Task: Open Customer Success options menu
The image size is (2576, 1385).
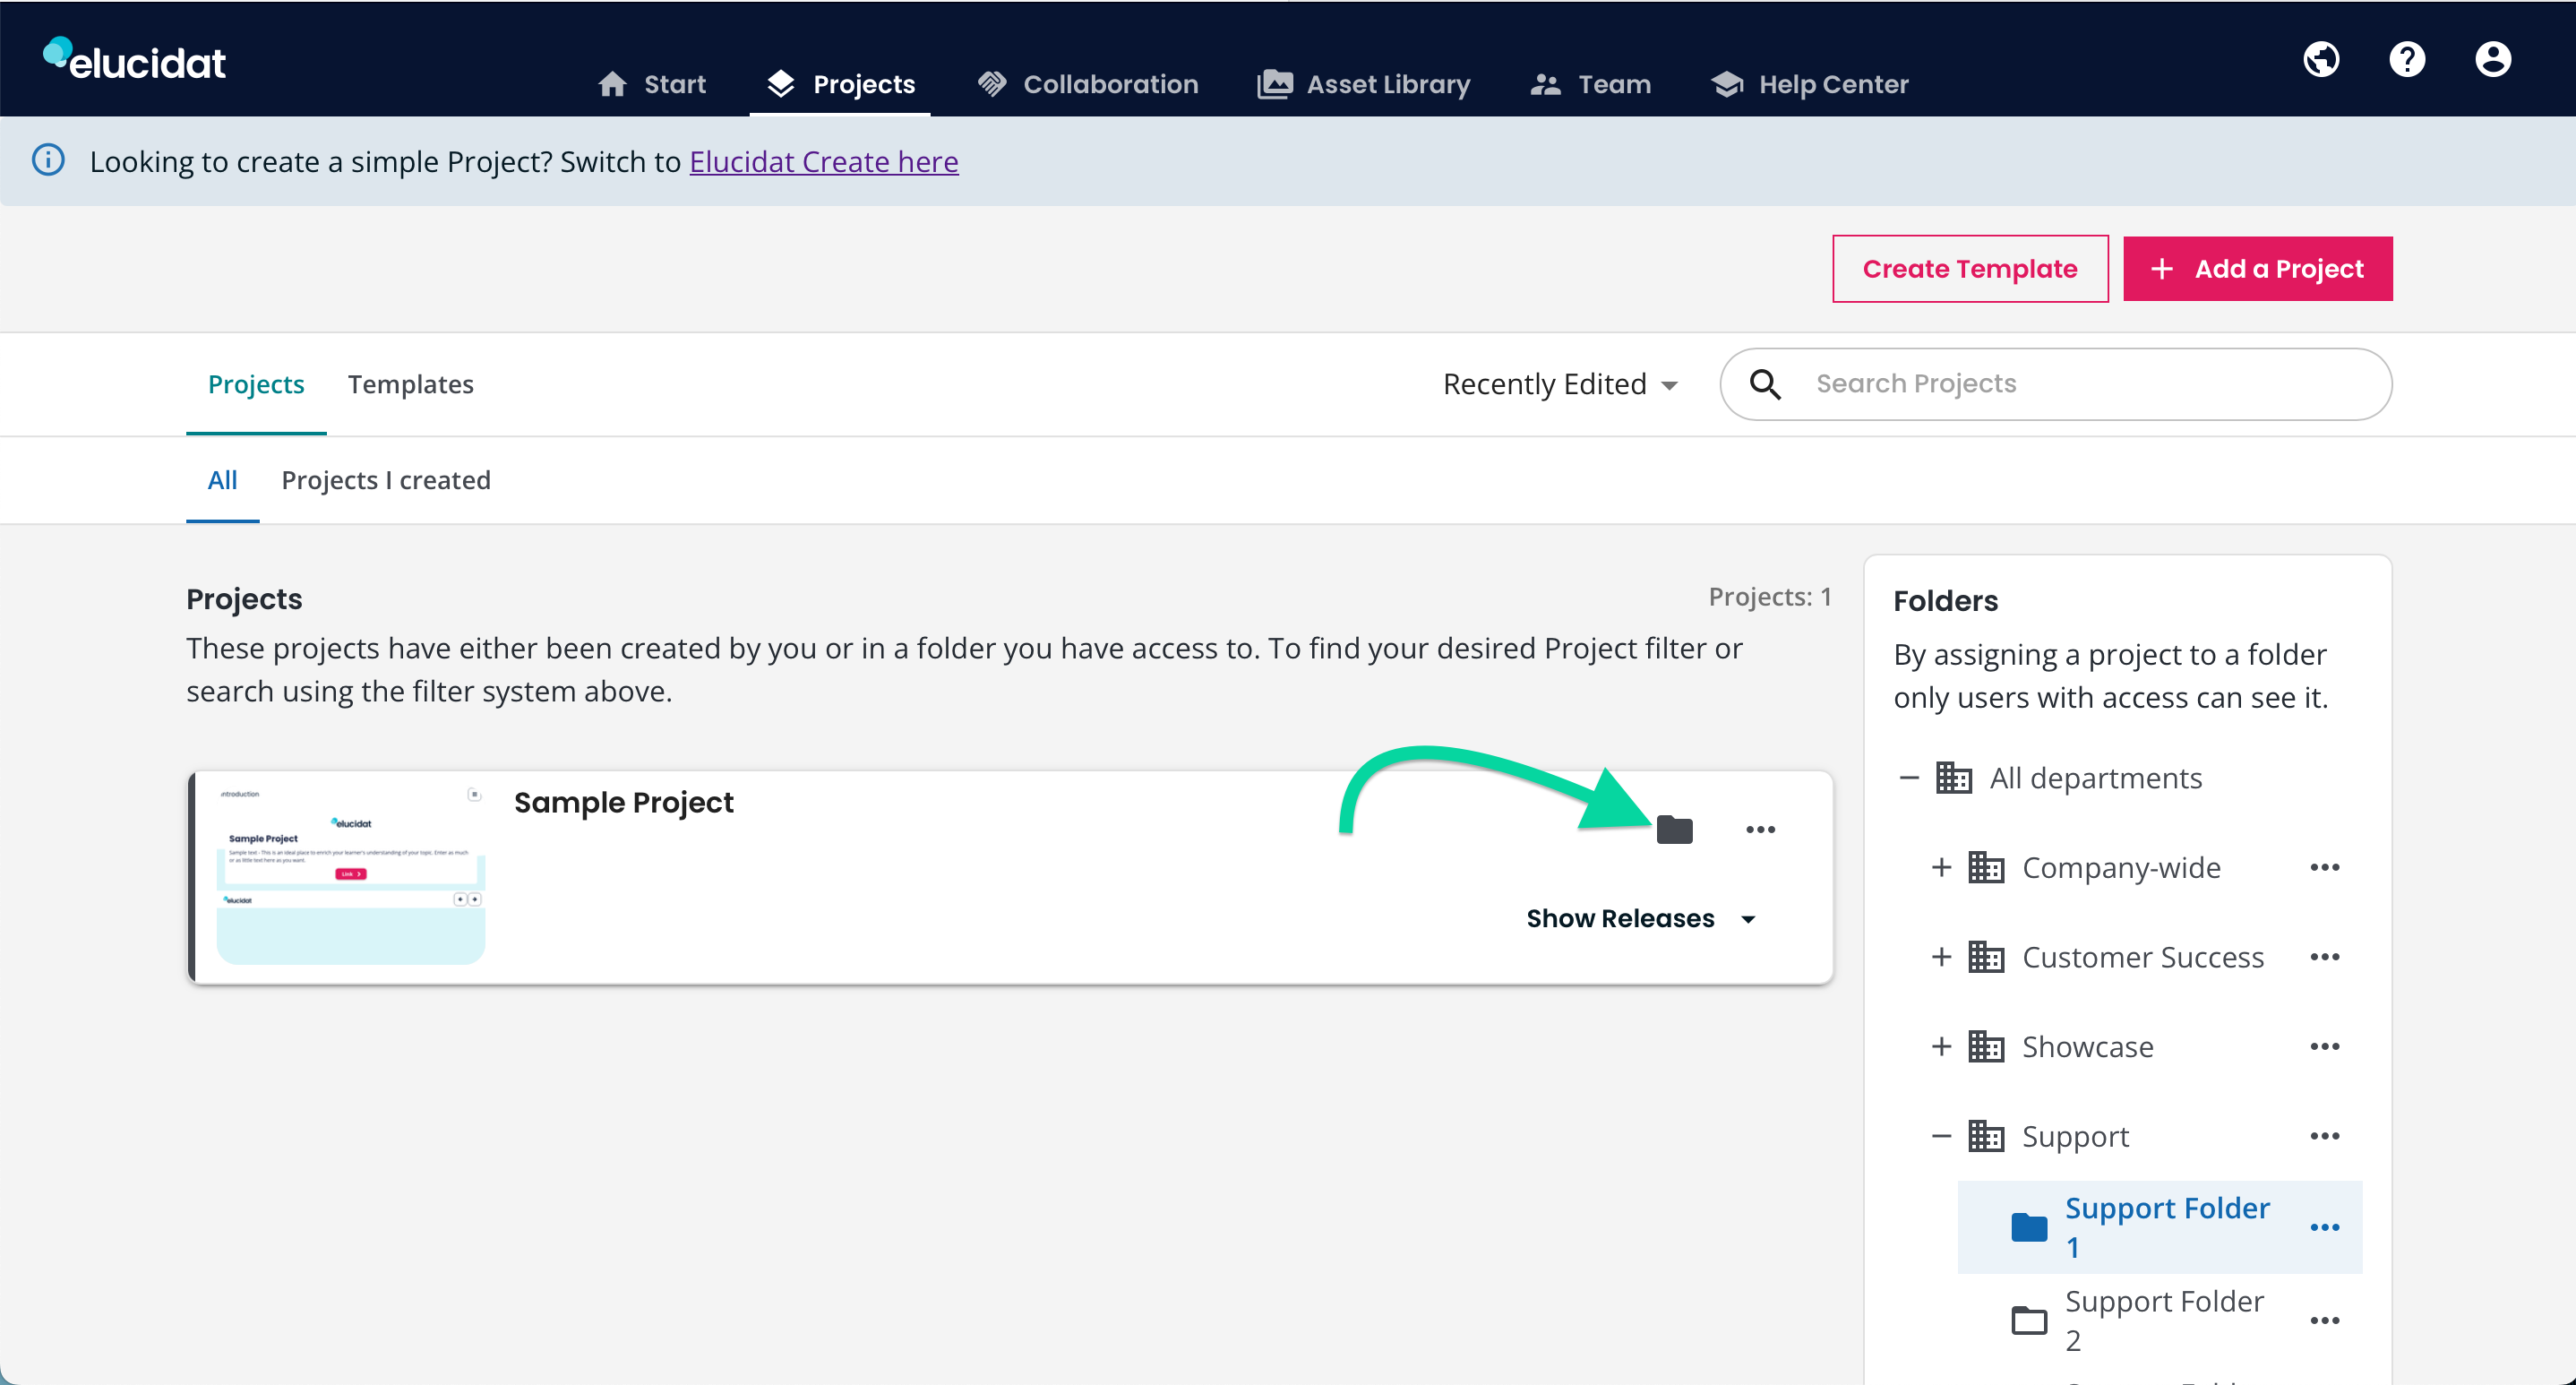Action: coord(2324,957)
